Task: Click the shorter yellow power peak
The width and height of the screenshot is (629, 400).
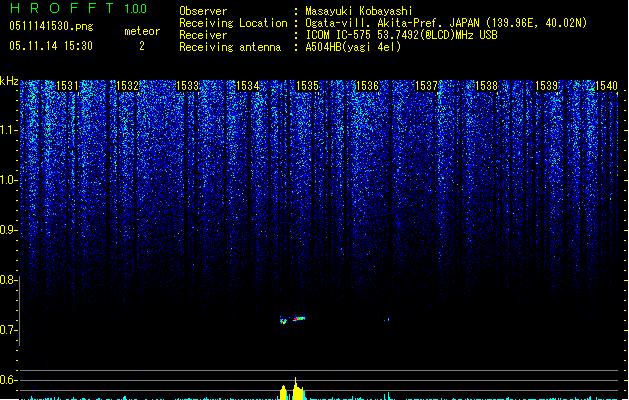Action: pyautogui.click(x=283, y=393)
